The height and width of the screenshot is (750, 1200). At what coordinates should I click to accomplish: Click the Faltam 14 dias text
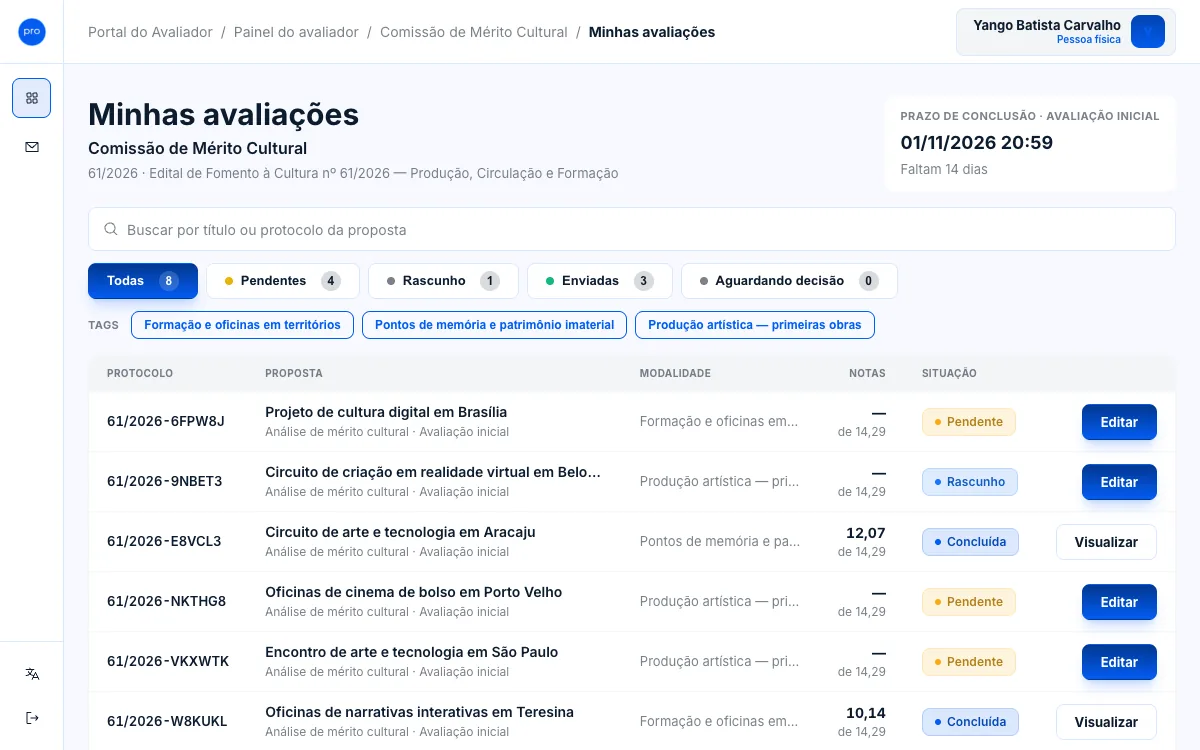click(944, 169)
